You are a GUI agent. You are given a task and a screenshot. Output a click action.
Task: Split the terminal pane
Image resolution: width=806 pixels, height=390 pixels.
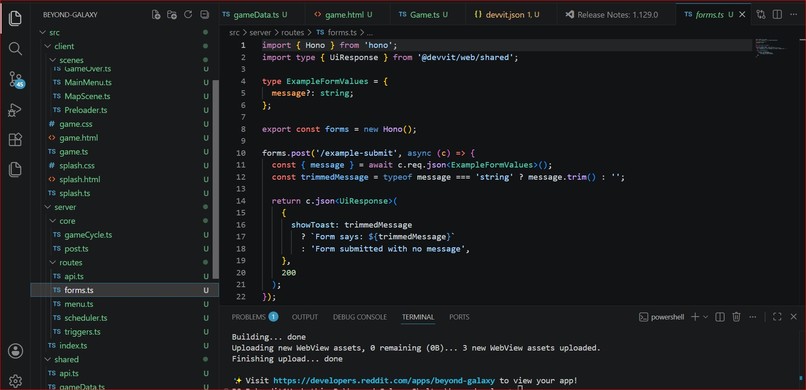[720, 317]
